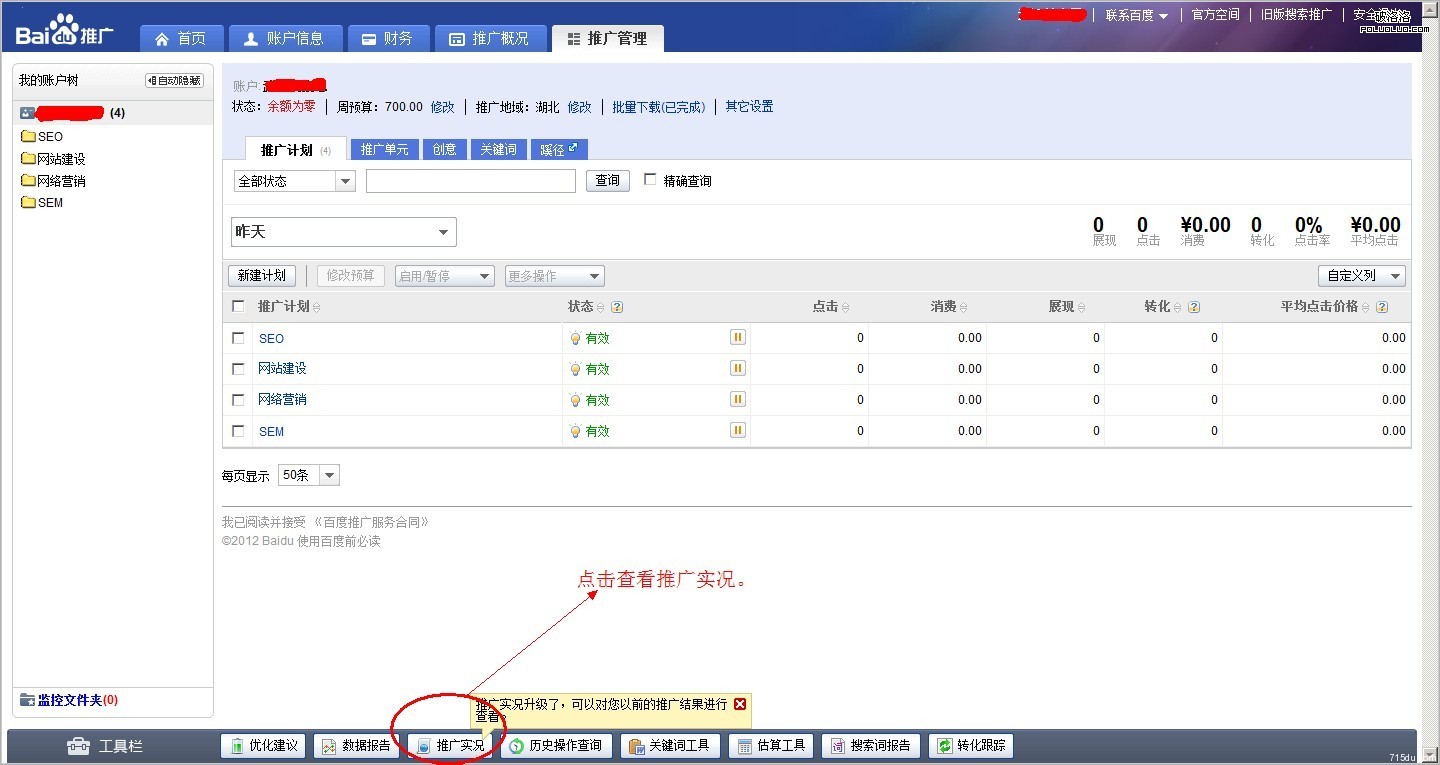Open the 更多操作 dropdown
The height and width of the screenshot is (765, 1440).
point(554,276)
